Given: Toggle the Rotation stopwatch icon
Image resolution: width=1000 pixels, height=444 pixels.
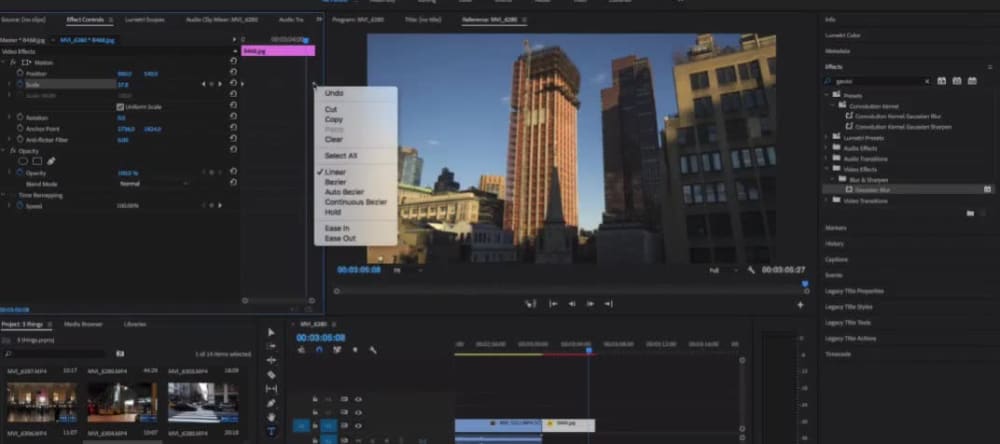Looking at the screenshot, I should [x=20, y=117].
